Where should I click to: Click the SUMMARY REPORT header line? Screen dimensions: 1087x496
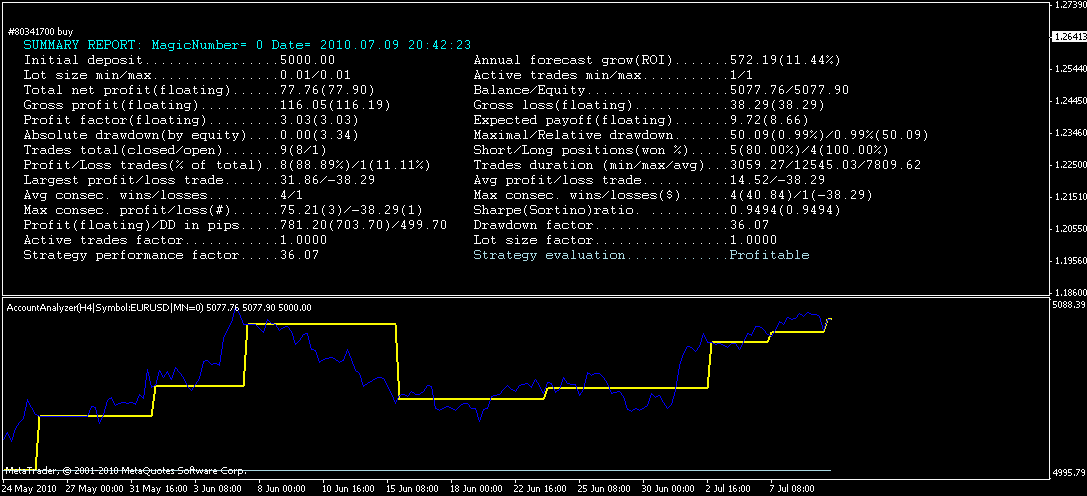247,45
